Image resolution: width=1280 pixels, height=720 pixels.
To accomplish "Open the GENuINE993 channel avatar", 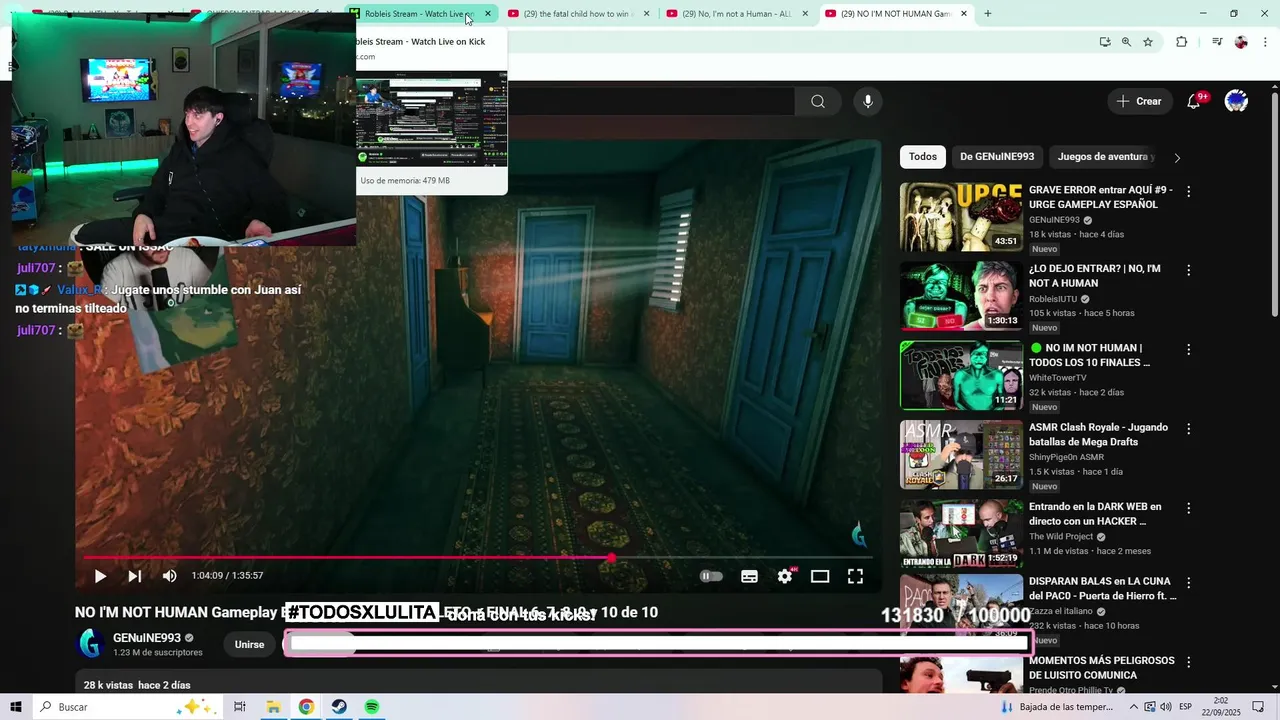I will click(91, 644).
